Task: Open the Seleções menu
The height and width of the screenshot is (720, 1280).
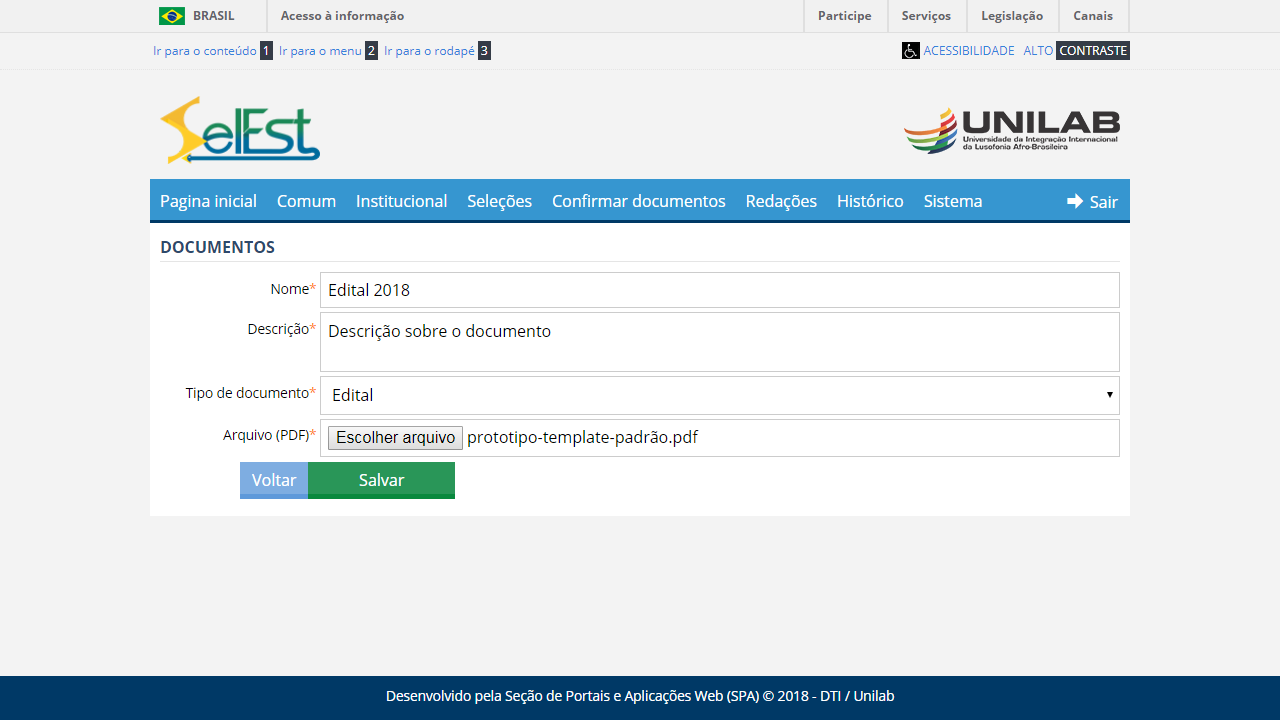Action: point(499,201)
